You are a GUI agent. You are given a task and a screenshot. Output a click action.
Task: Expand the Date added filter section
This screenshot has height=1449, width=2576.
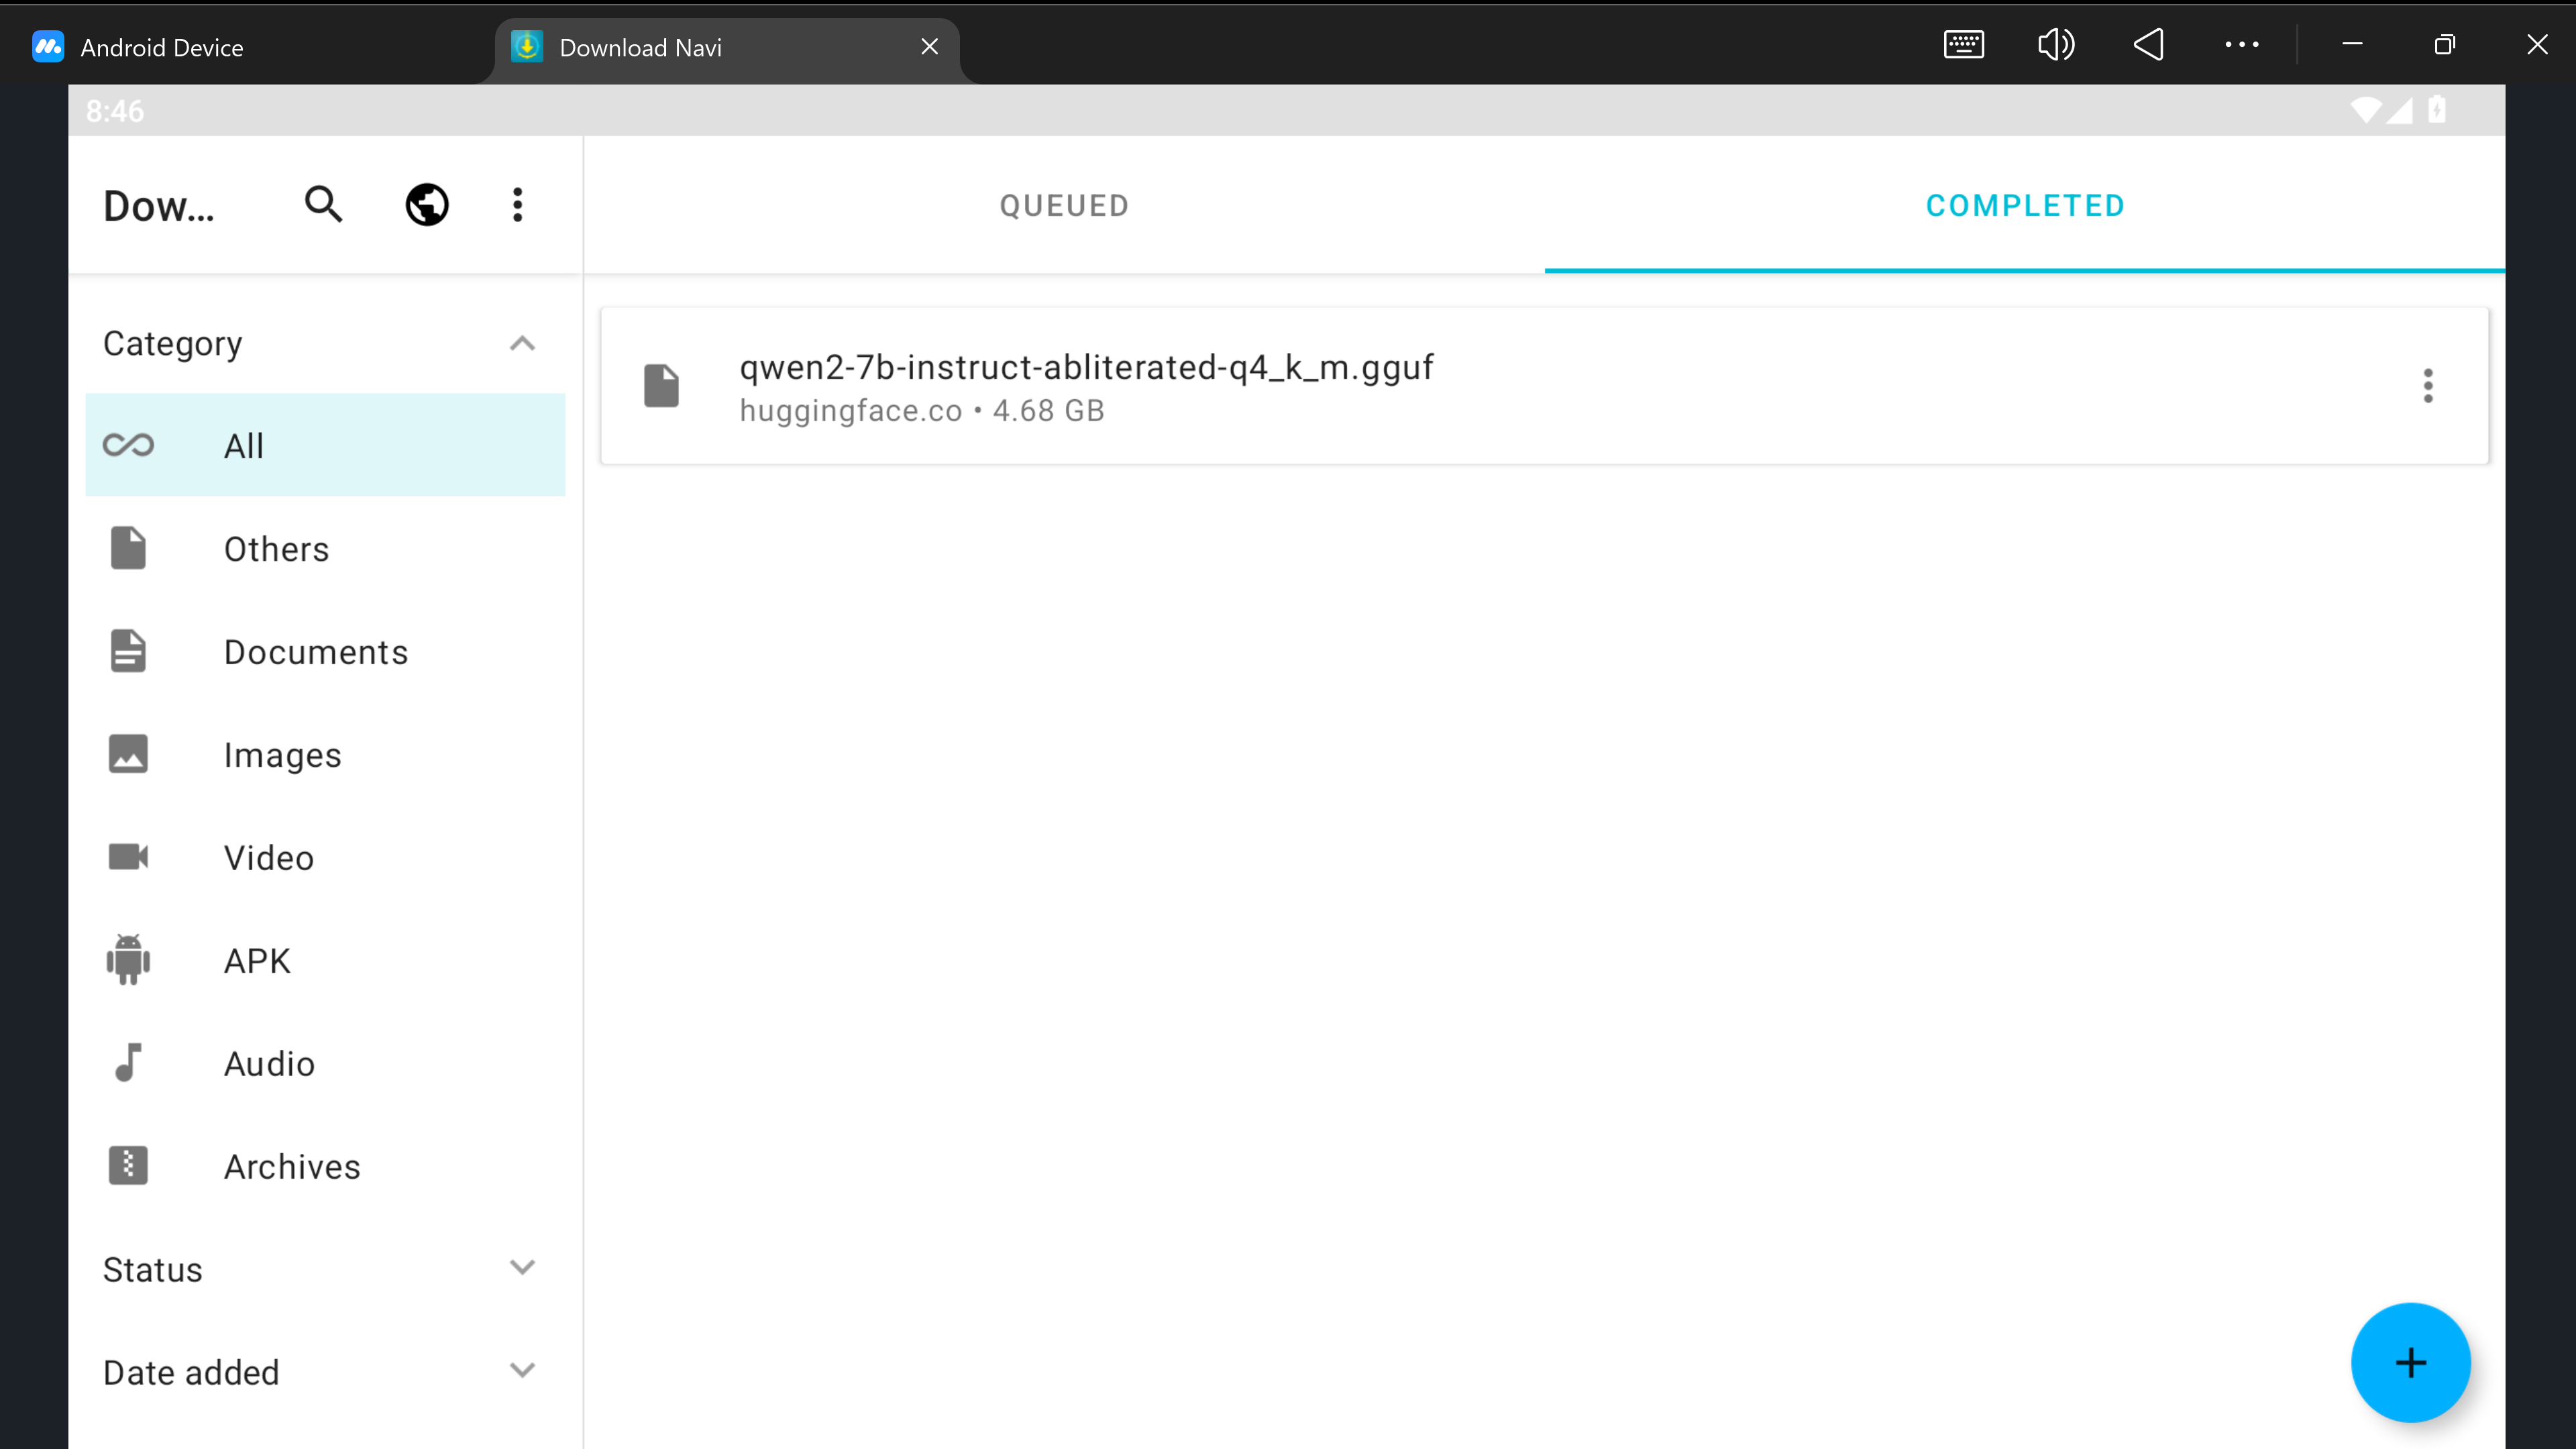(522, 1371)
